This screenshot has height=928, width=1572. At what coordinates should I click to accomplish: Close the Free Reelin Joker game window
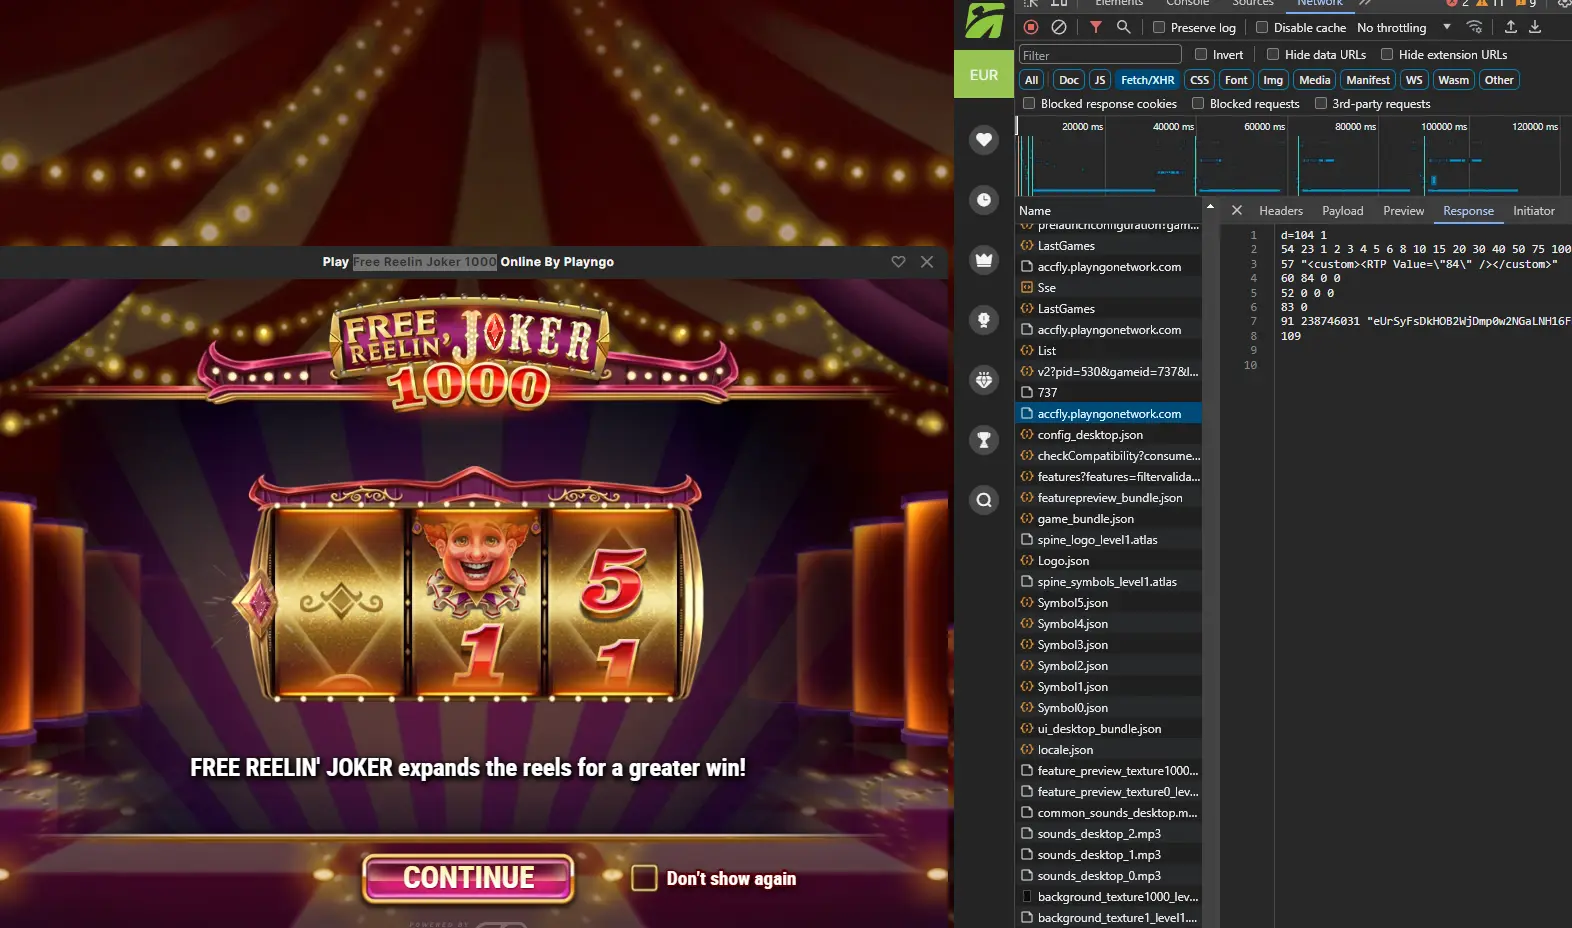927,262
